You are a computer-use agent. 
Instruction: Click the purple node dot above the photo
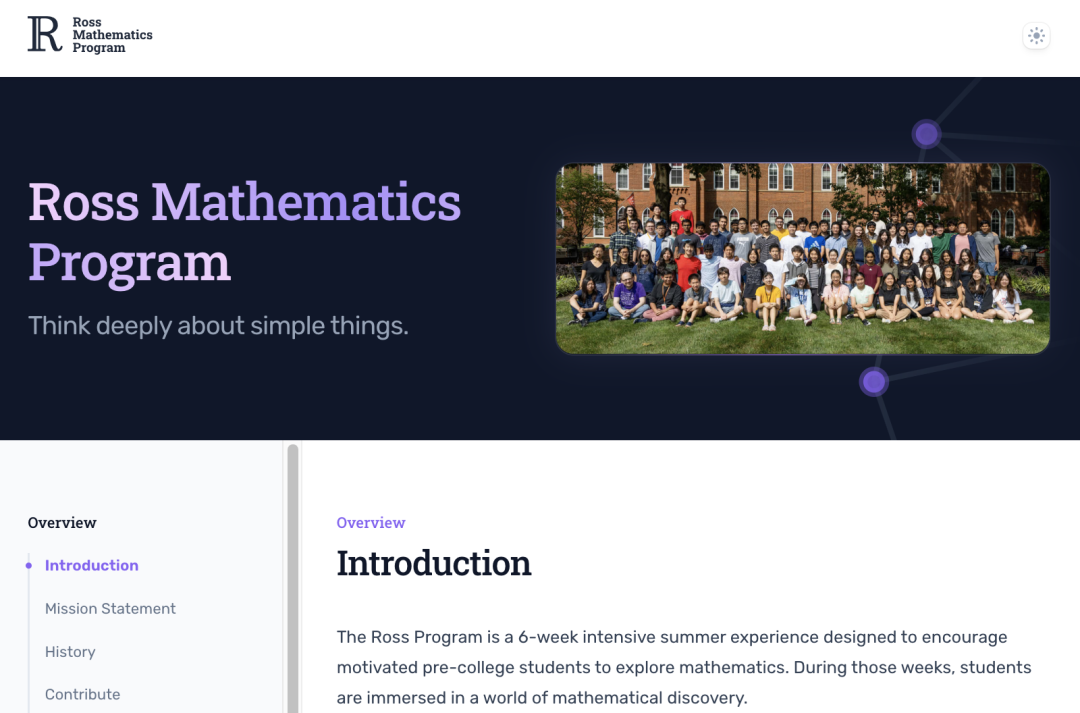coord(927,134)
